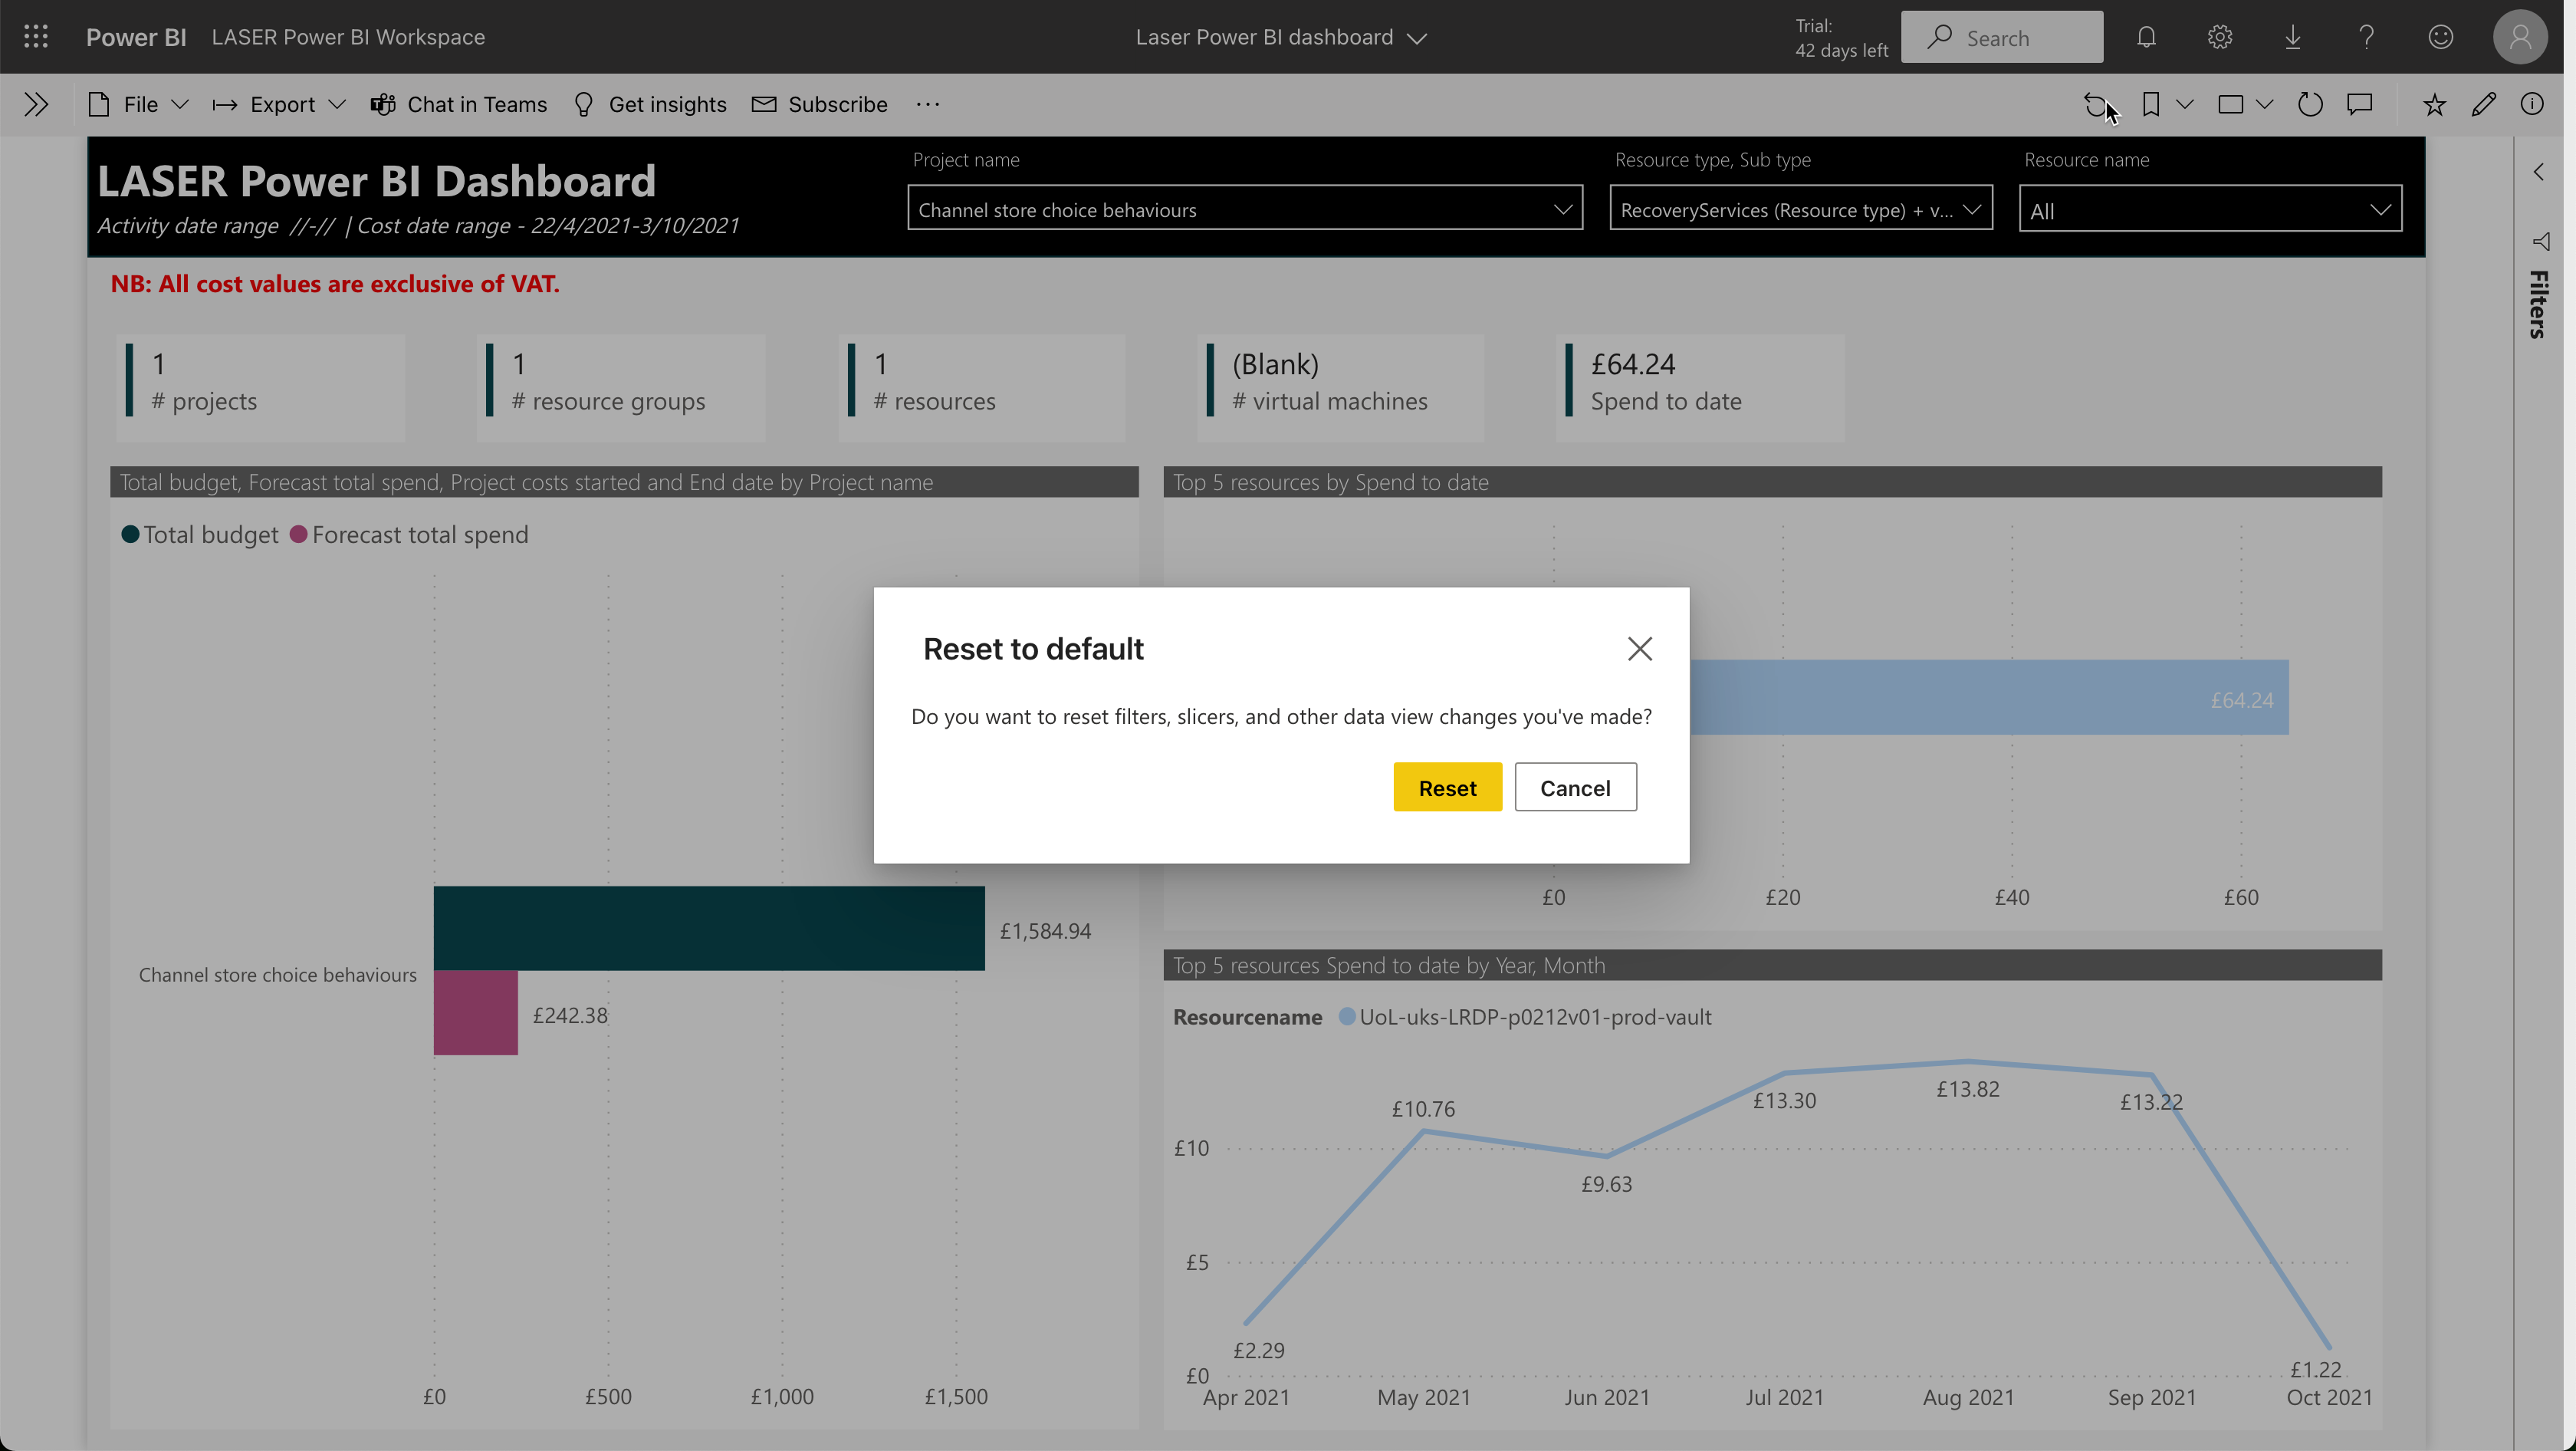Confirm with the yellow Reset button
Image resolution: width=2576 pixels, height=1451 pixels.
point(1447,787)
